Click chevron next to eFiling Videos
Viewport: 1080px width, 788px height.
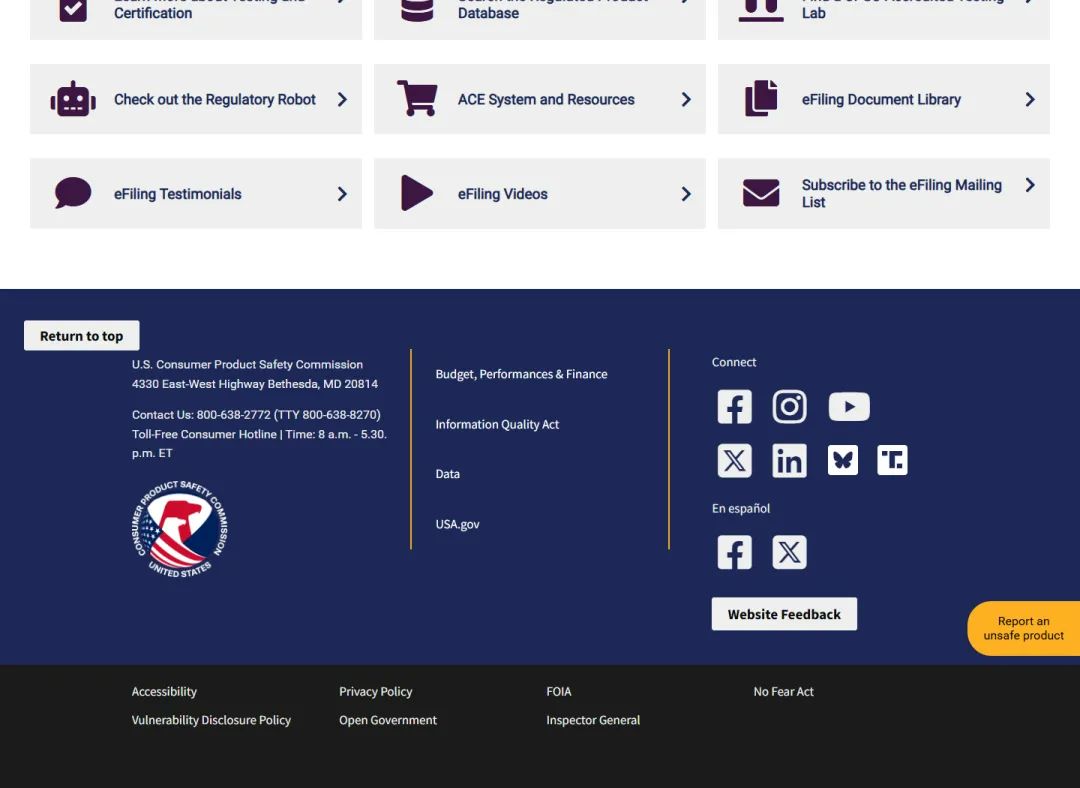(686, 194)
